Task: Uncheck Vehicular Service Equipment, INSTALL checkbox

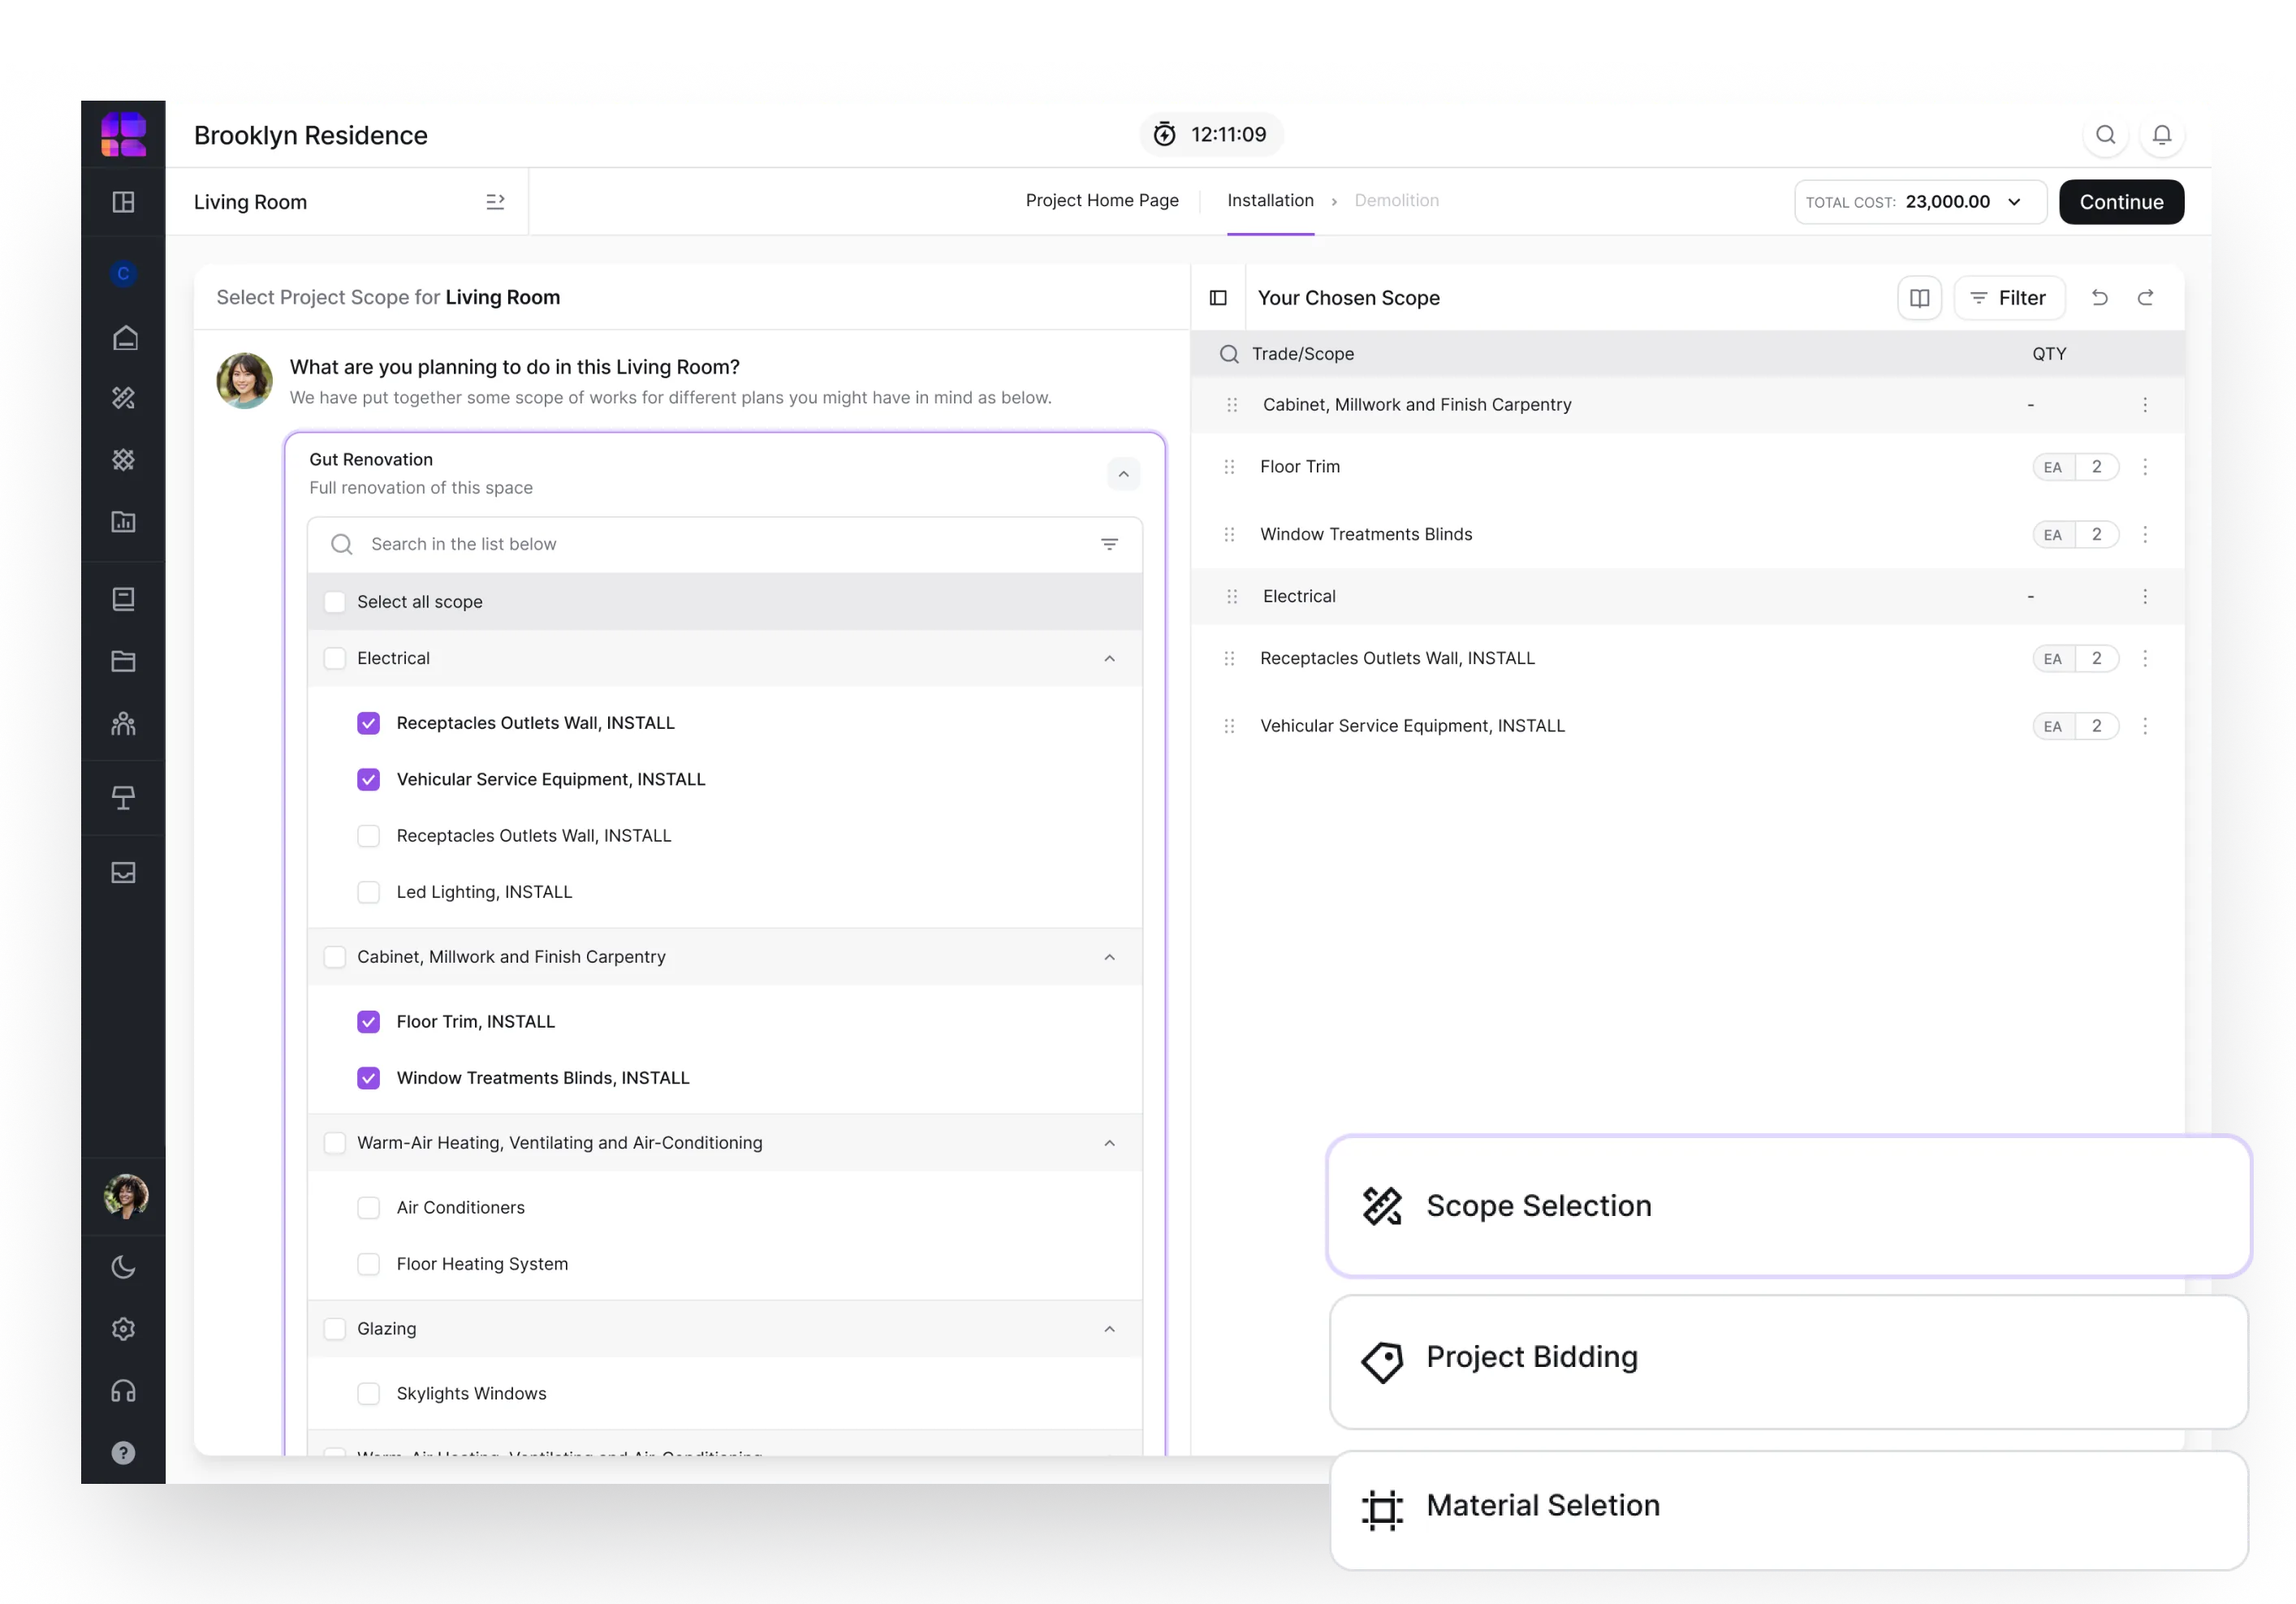Action: click(x=368, y=779)
